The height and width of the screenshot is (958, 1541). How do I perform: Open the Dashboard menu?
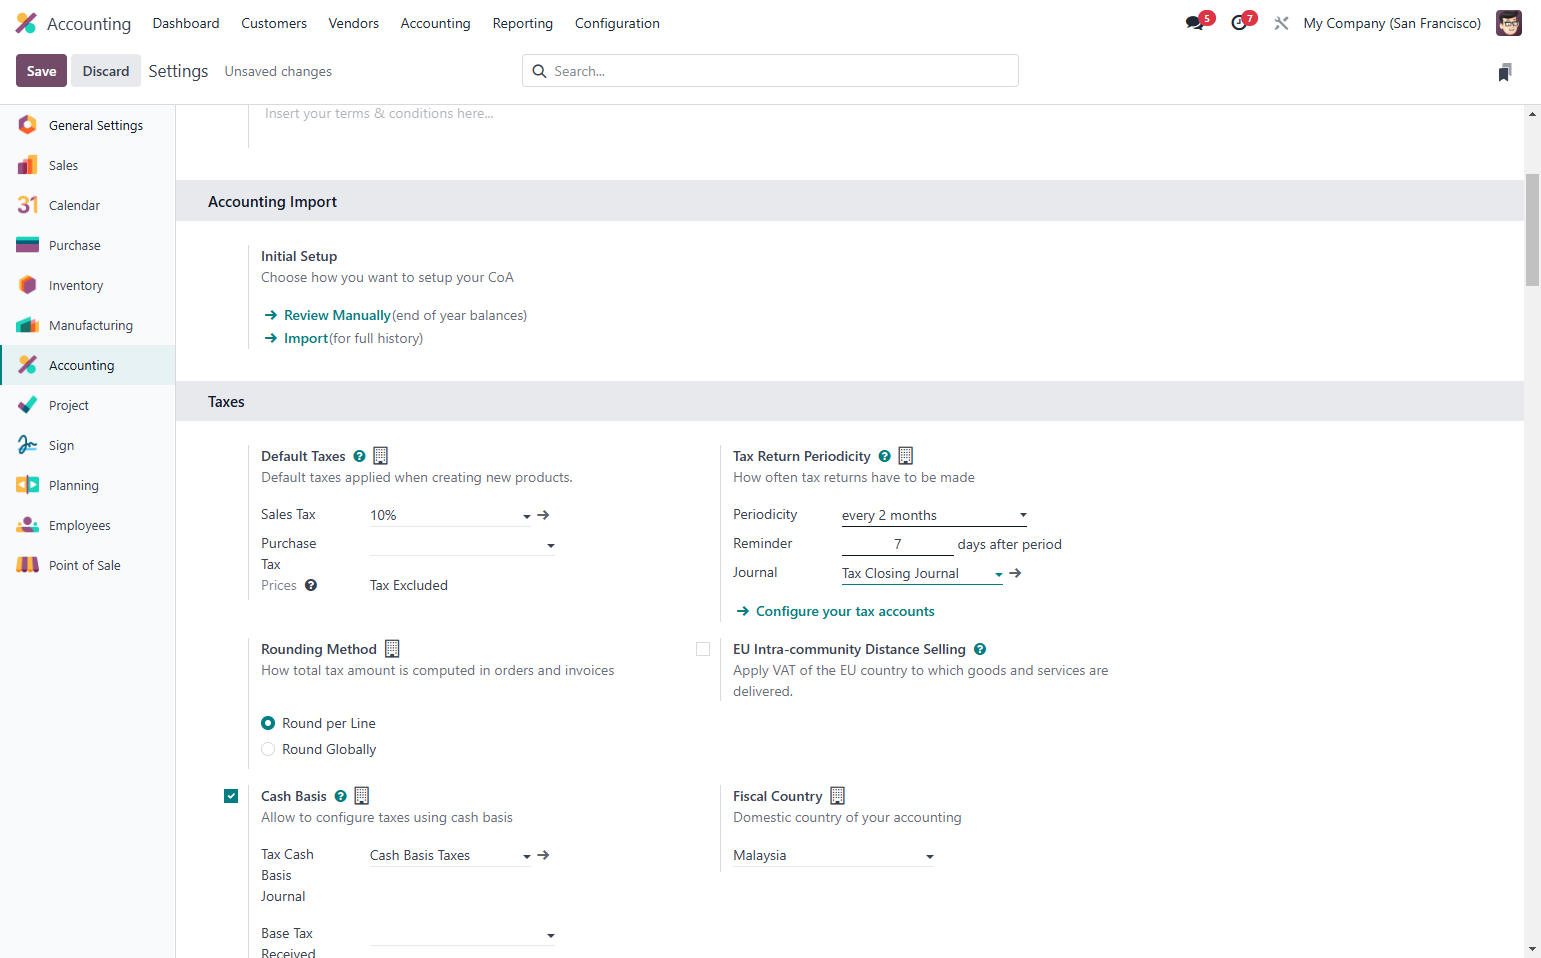pos(186,23)
